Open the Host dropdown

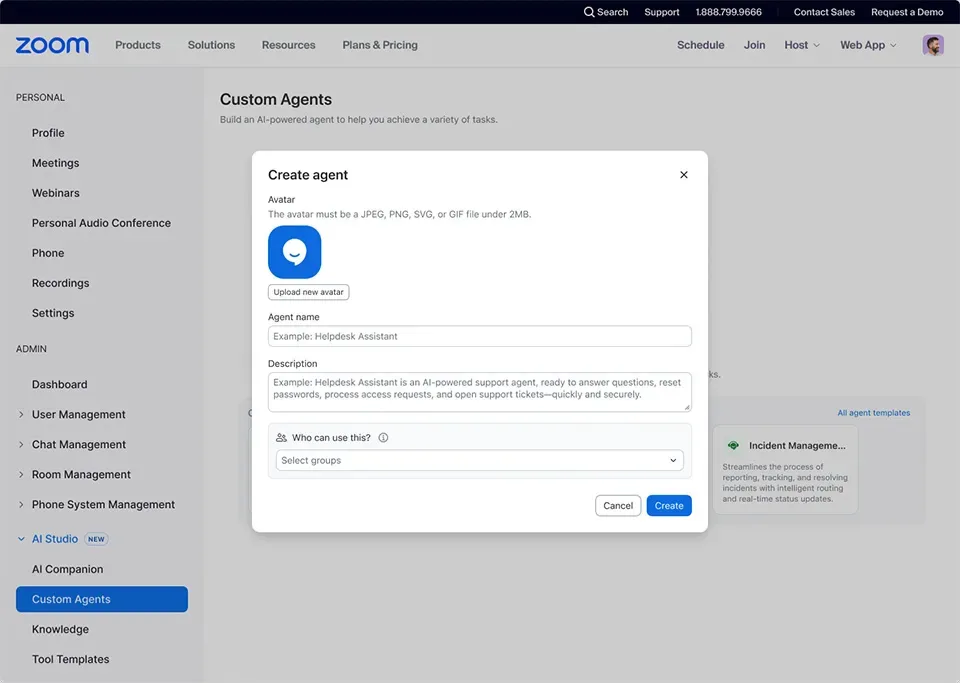point(800,45)
